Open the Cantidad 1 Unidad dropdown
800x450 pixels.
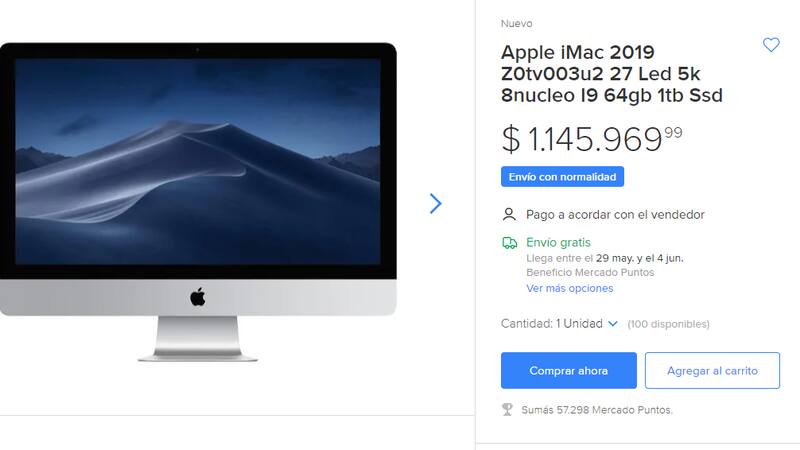[559, 323]
